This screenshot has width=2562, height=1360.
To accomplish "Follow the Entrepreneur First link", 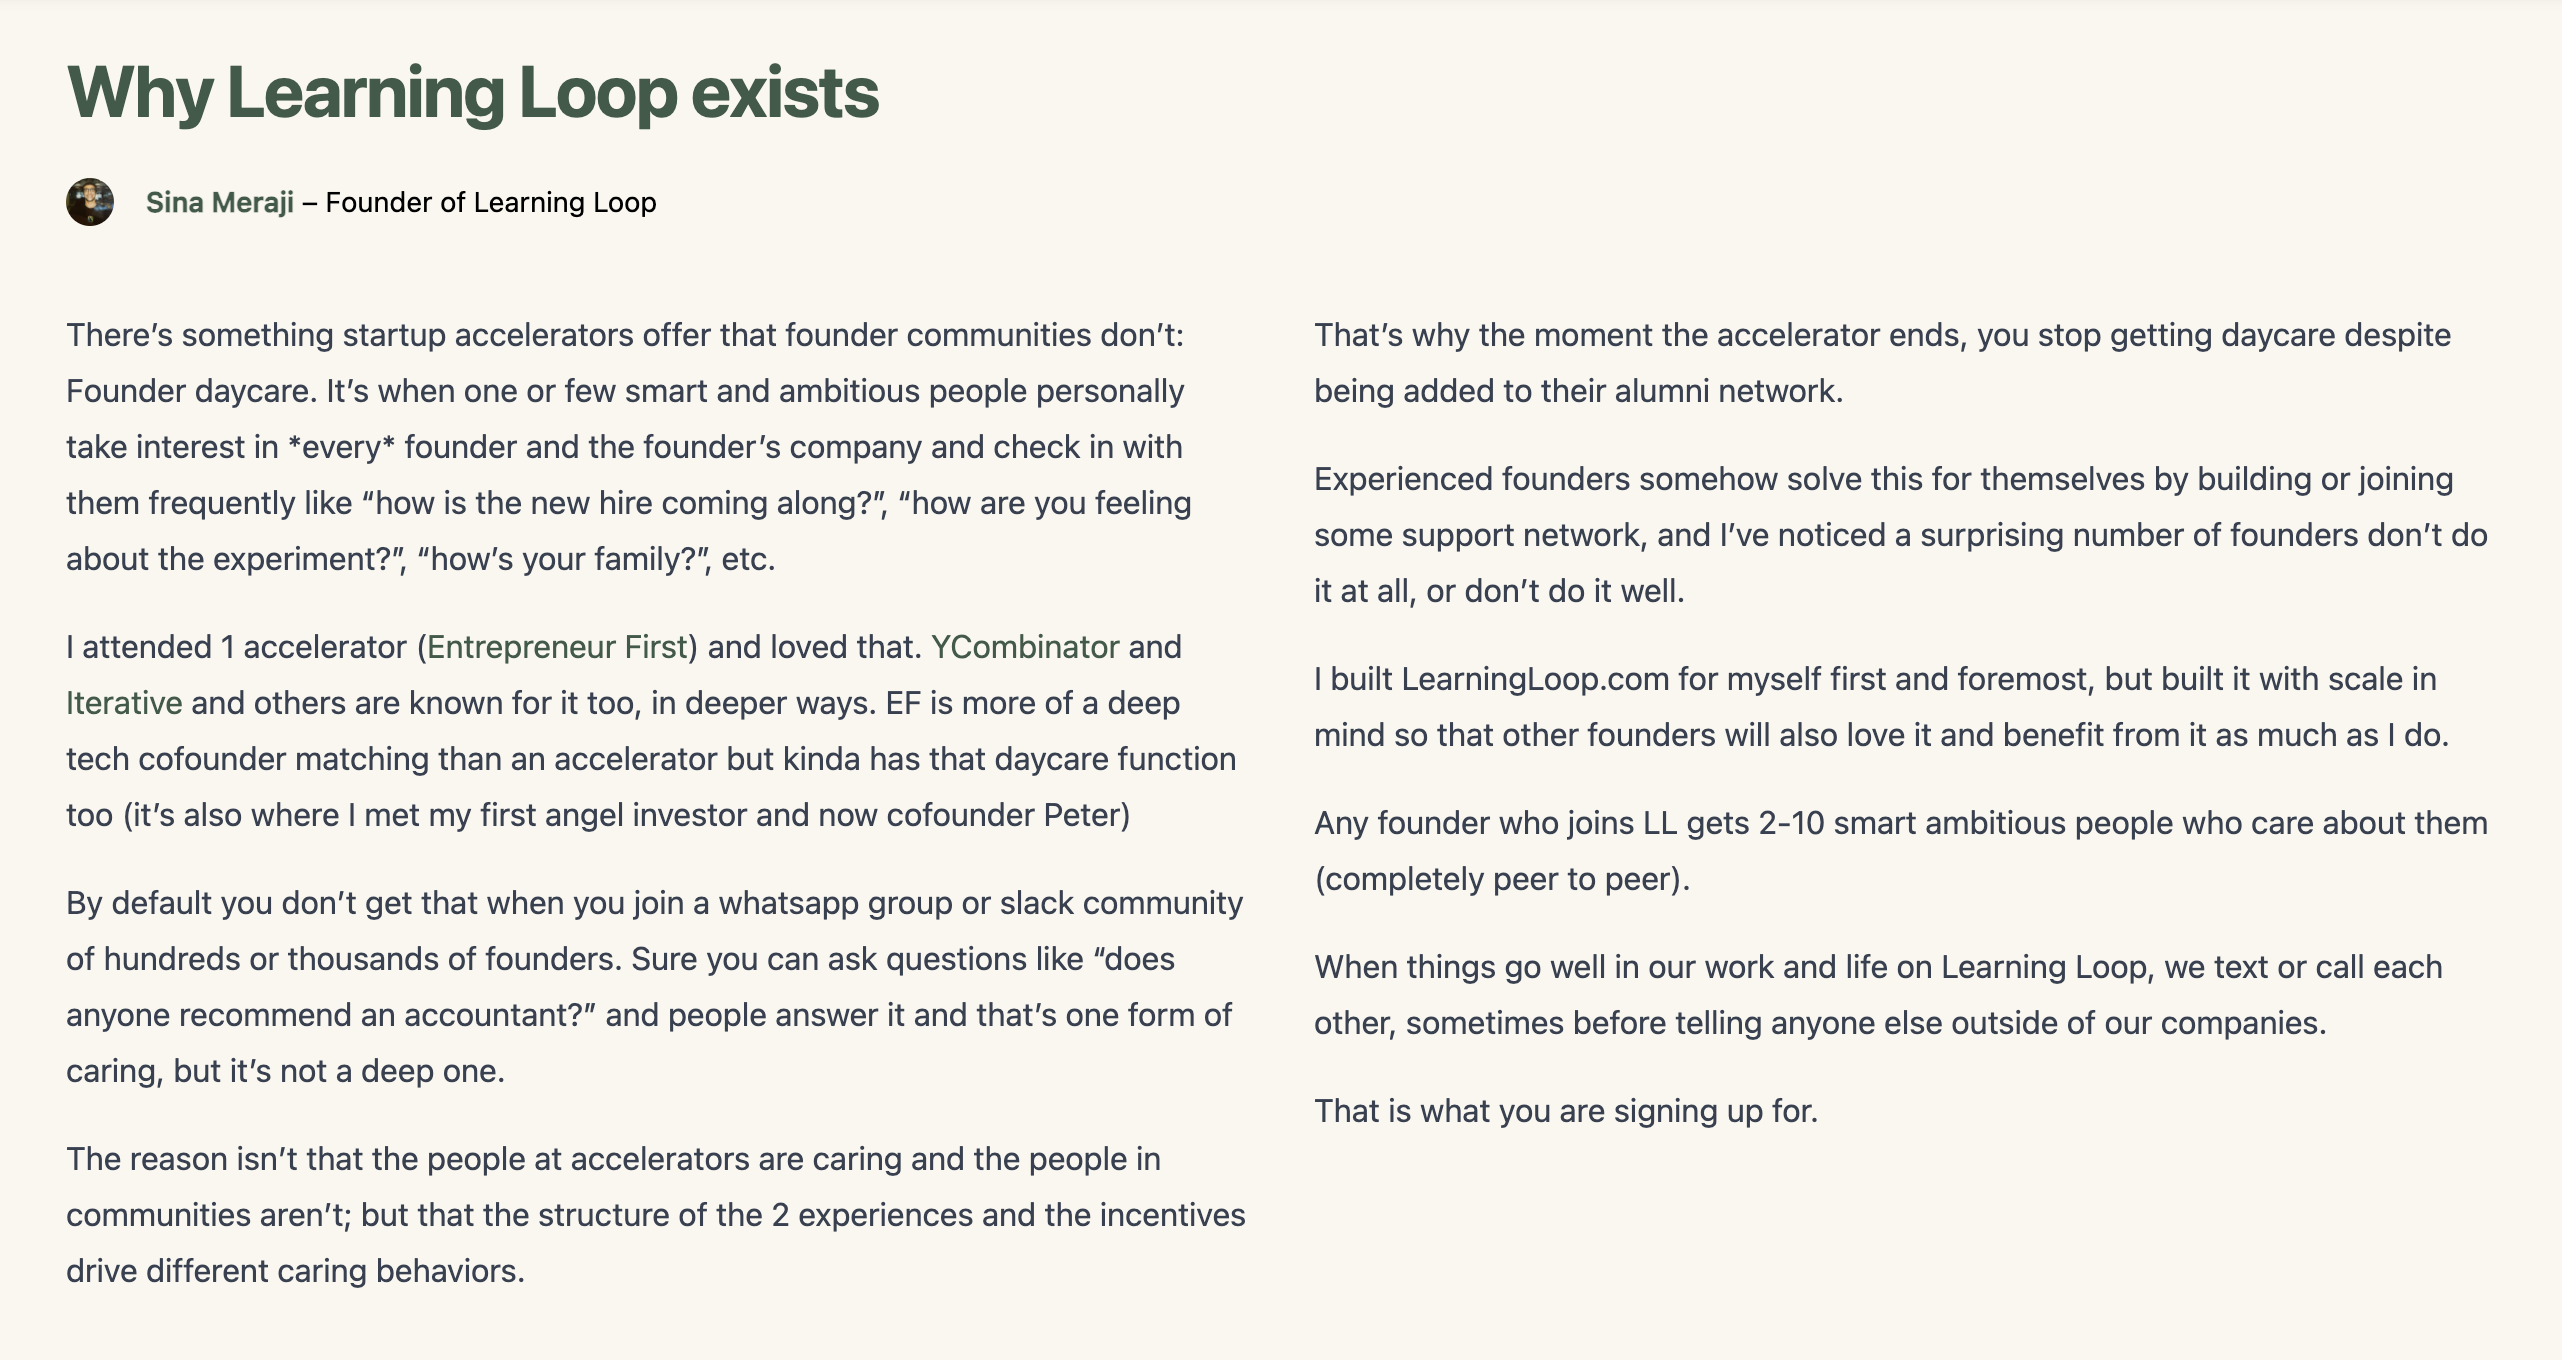I will [557, 647].
